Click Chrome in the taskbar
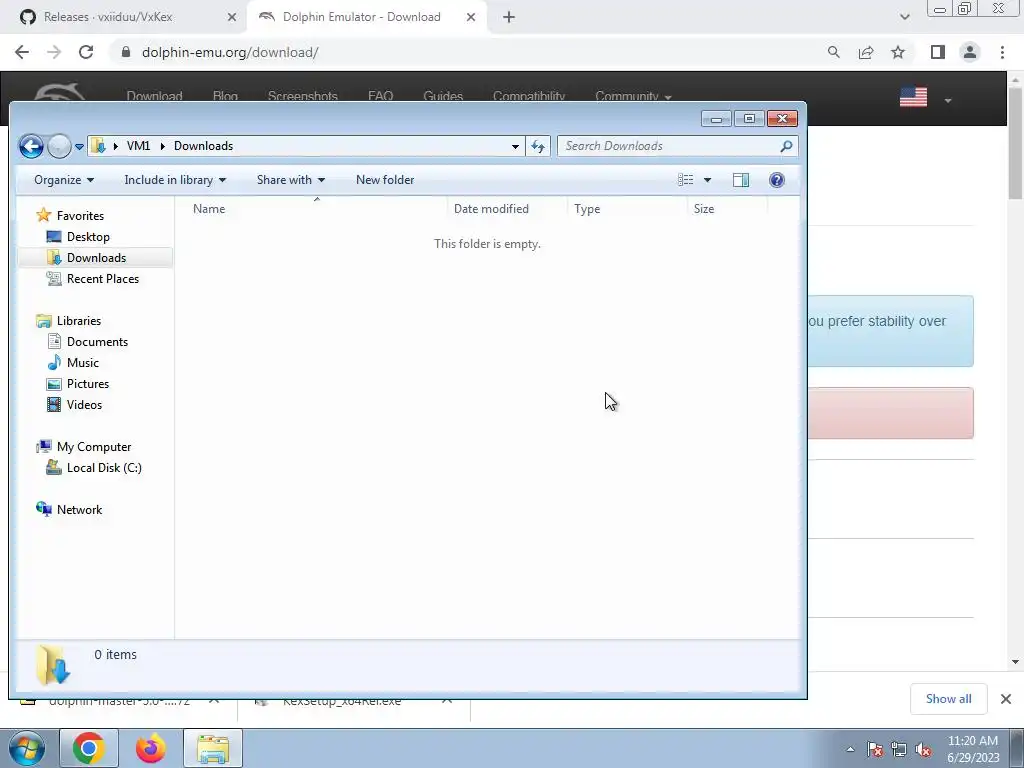Screen dimensions: 1024x768 coord(89,748)
